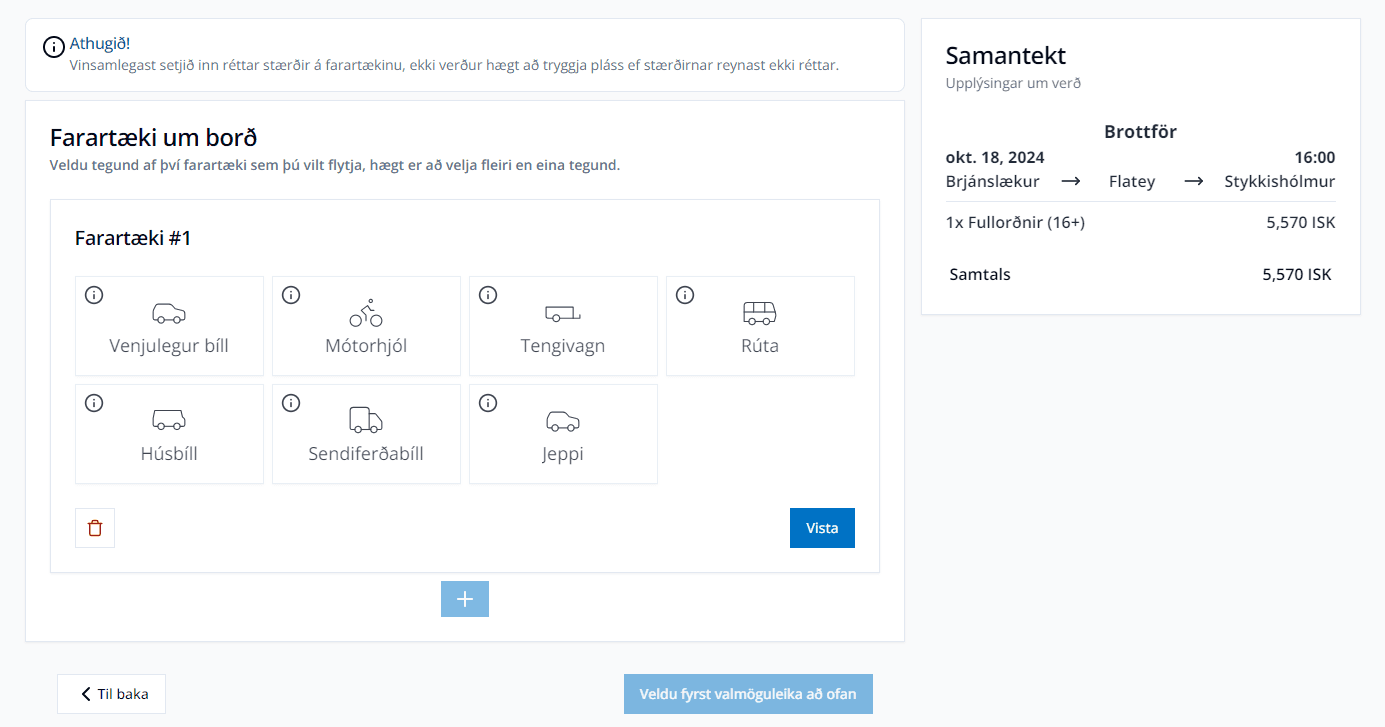Click the Athugið notice info icon

coord(54,47)
